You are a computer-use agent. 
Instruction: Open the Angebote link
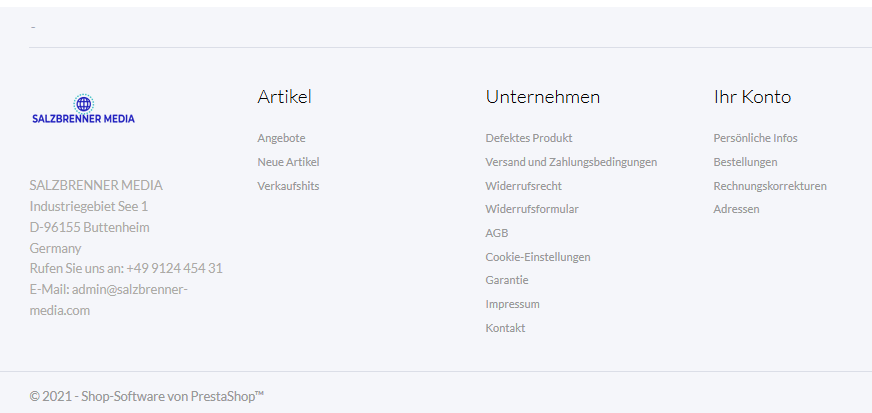[281, 138]
